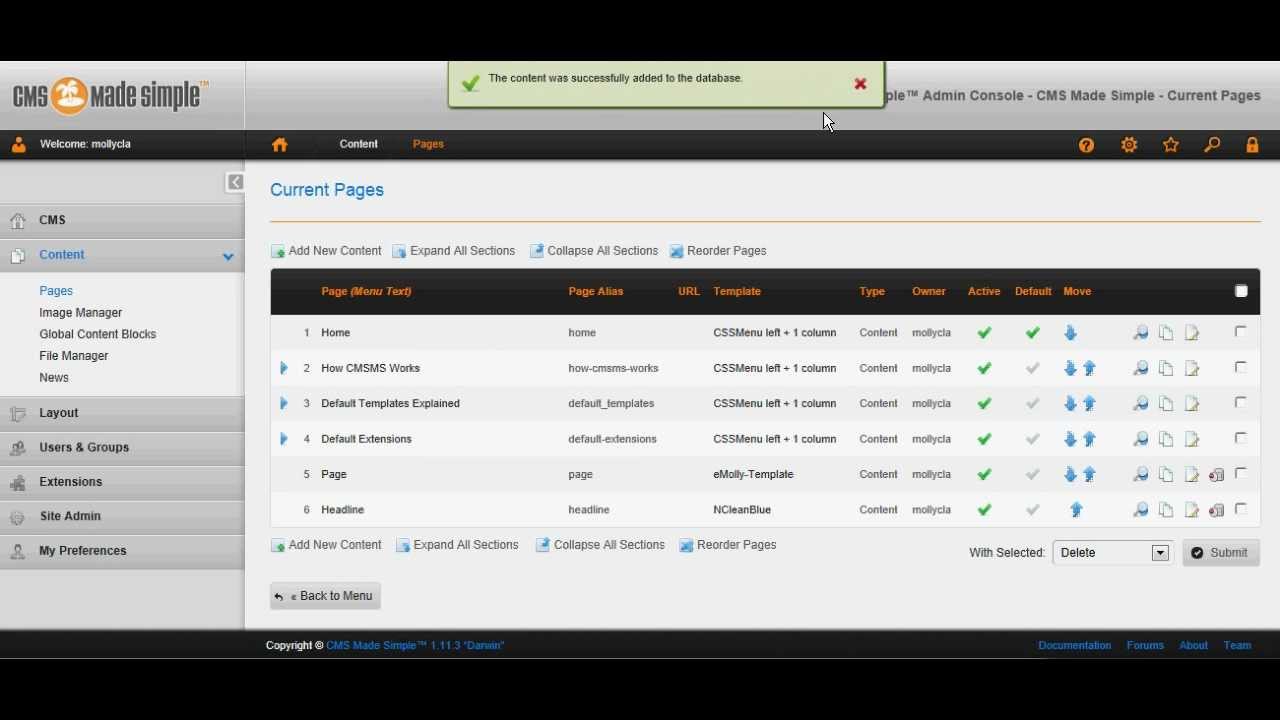1280x720 pixels.
Task: Open File Manager in sidebar
Action: pos(73,356)
